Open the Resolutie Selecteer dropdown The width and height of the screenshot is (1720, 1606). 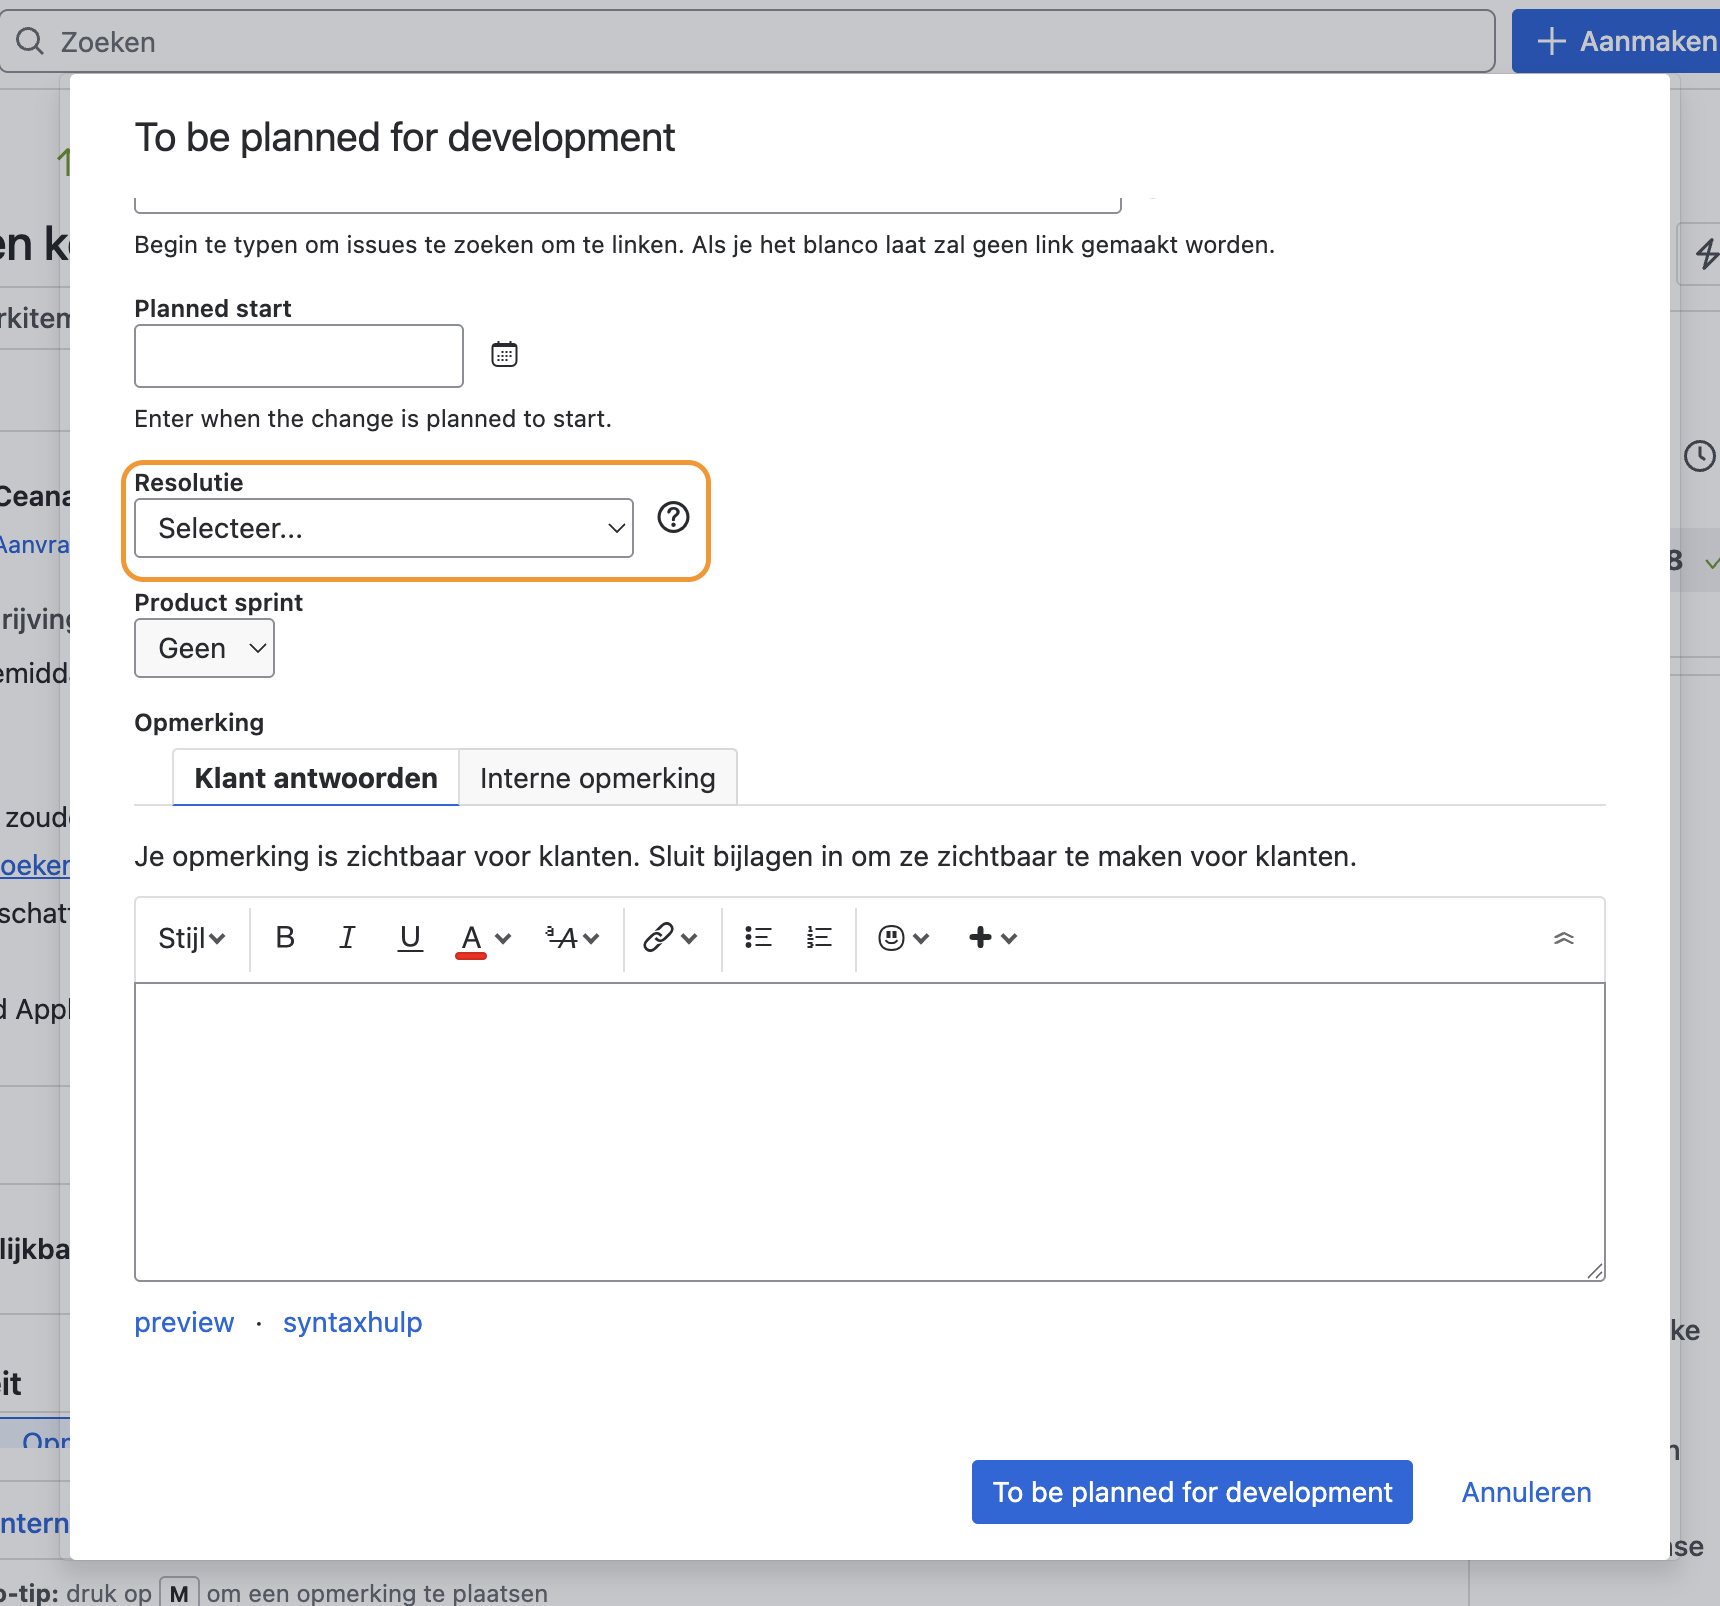[x=384, y=528]
